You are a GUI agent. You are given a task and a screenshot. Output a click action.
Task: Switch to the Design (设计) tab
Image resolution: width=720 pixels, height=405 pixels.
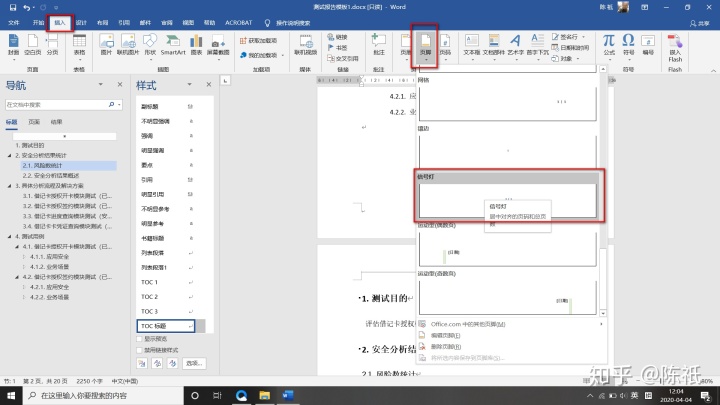click(81, 22)
